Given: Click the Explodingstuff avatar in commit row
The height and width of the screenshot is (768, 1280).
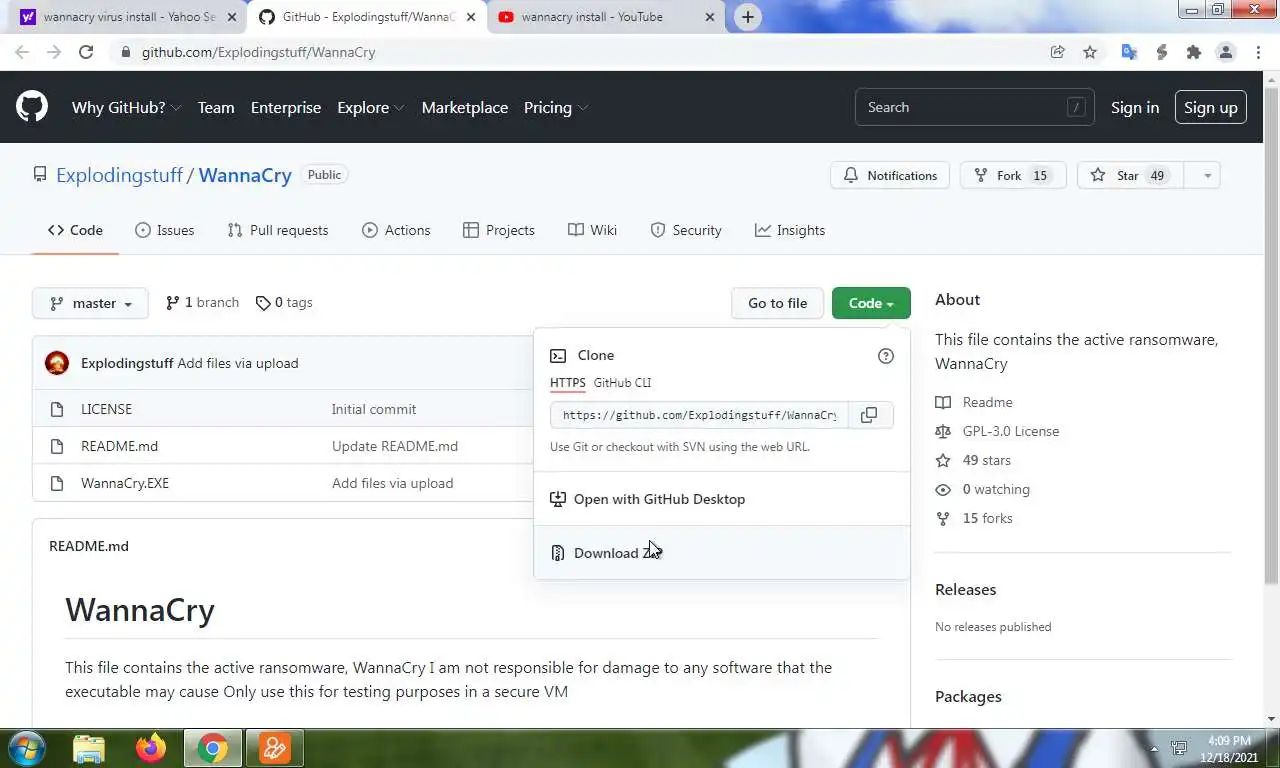Looking at the screenshot, I should (x=57, y=363).
